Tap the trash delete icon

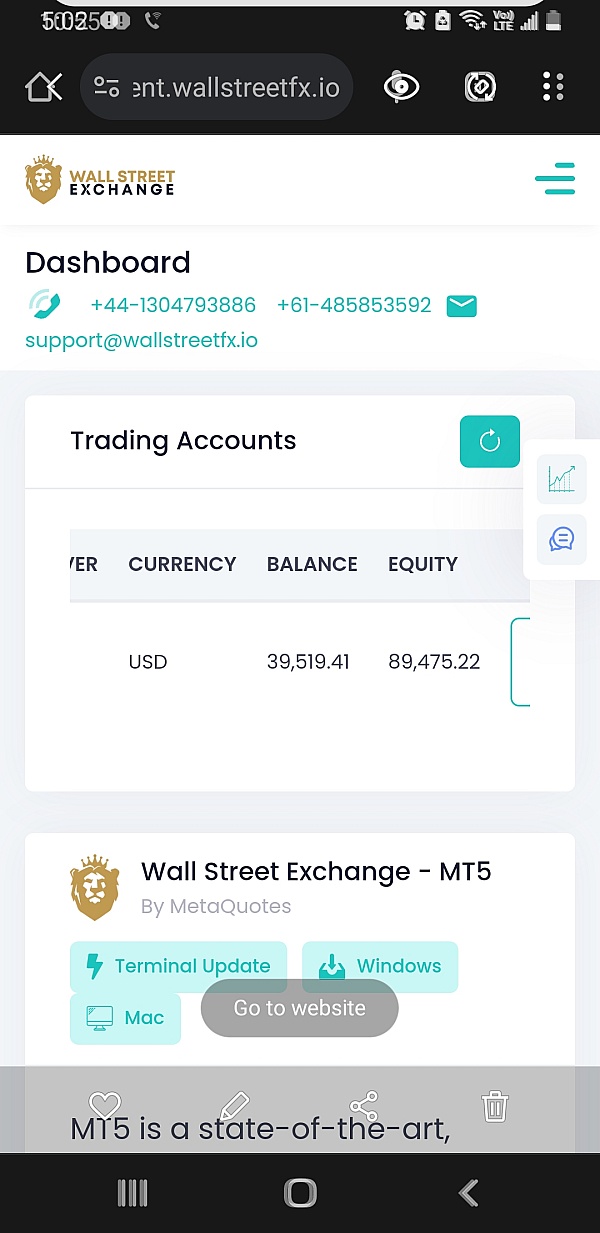tap(495, 1106)
